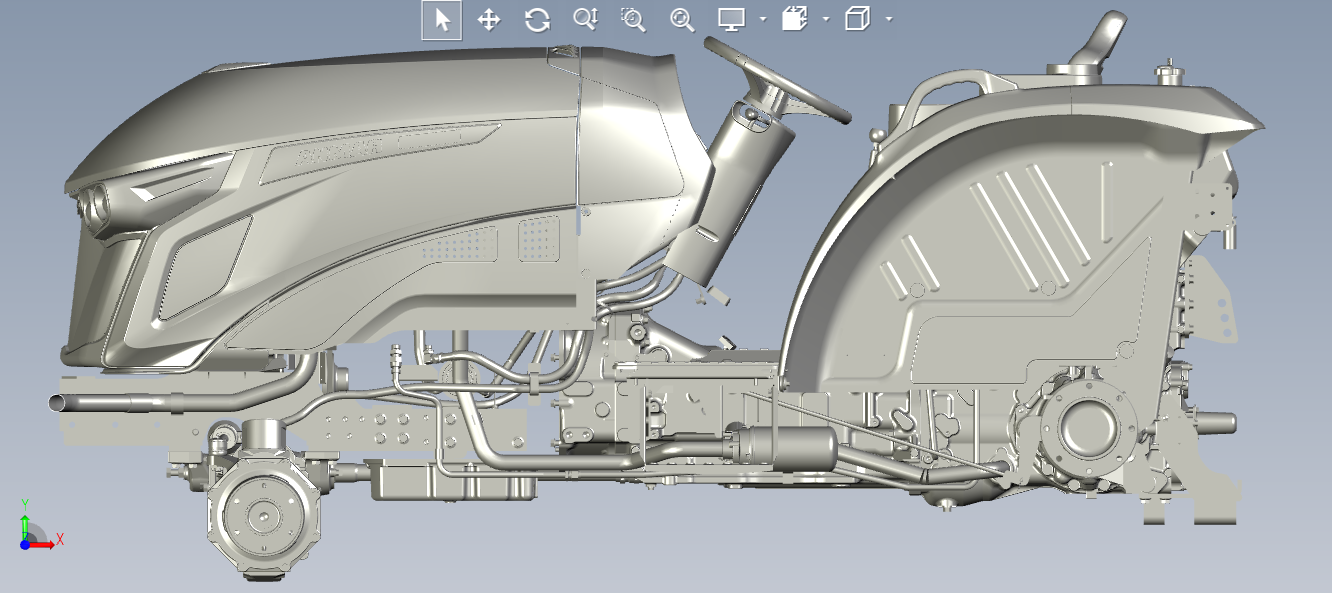Click the Zoom in/out magnifier tool
Viewport: 1332px width, 593px height.
tap(585, 20)
